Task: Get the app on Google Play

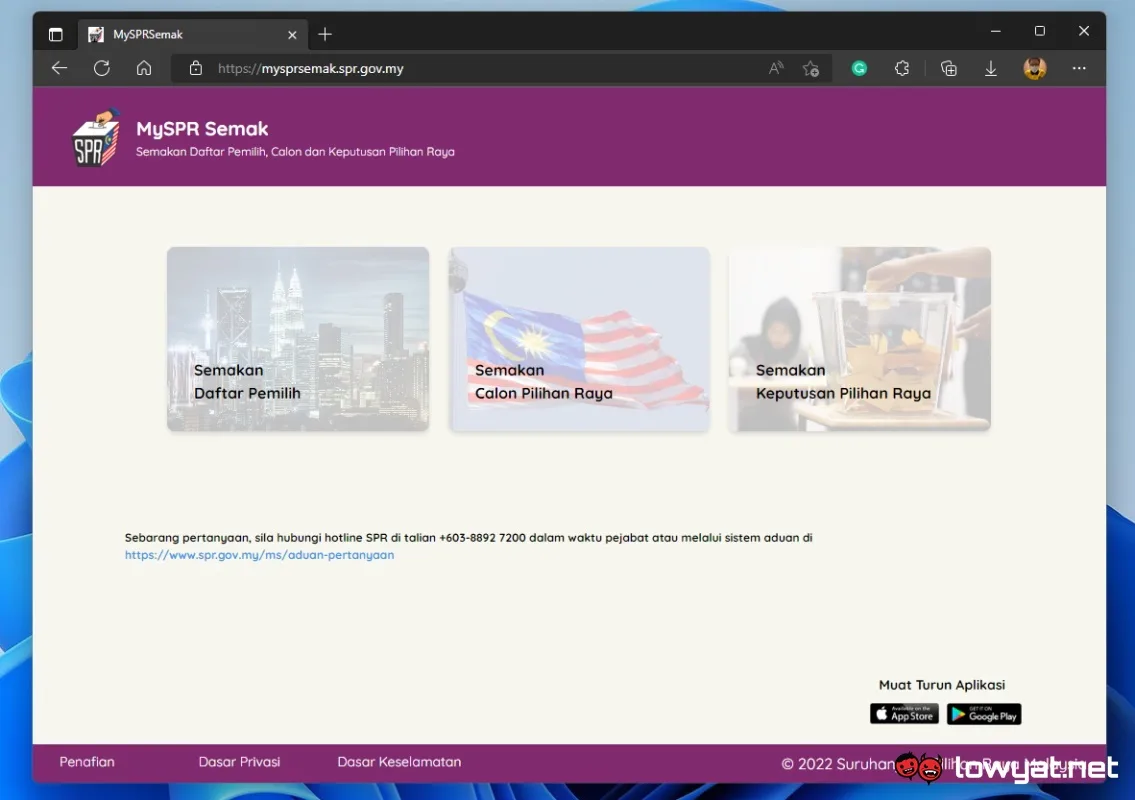Action: (x=984, y=714)
